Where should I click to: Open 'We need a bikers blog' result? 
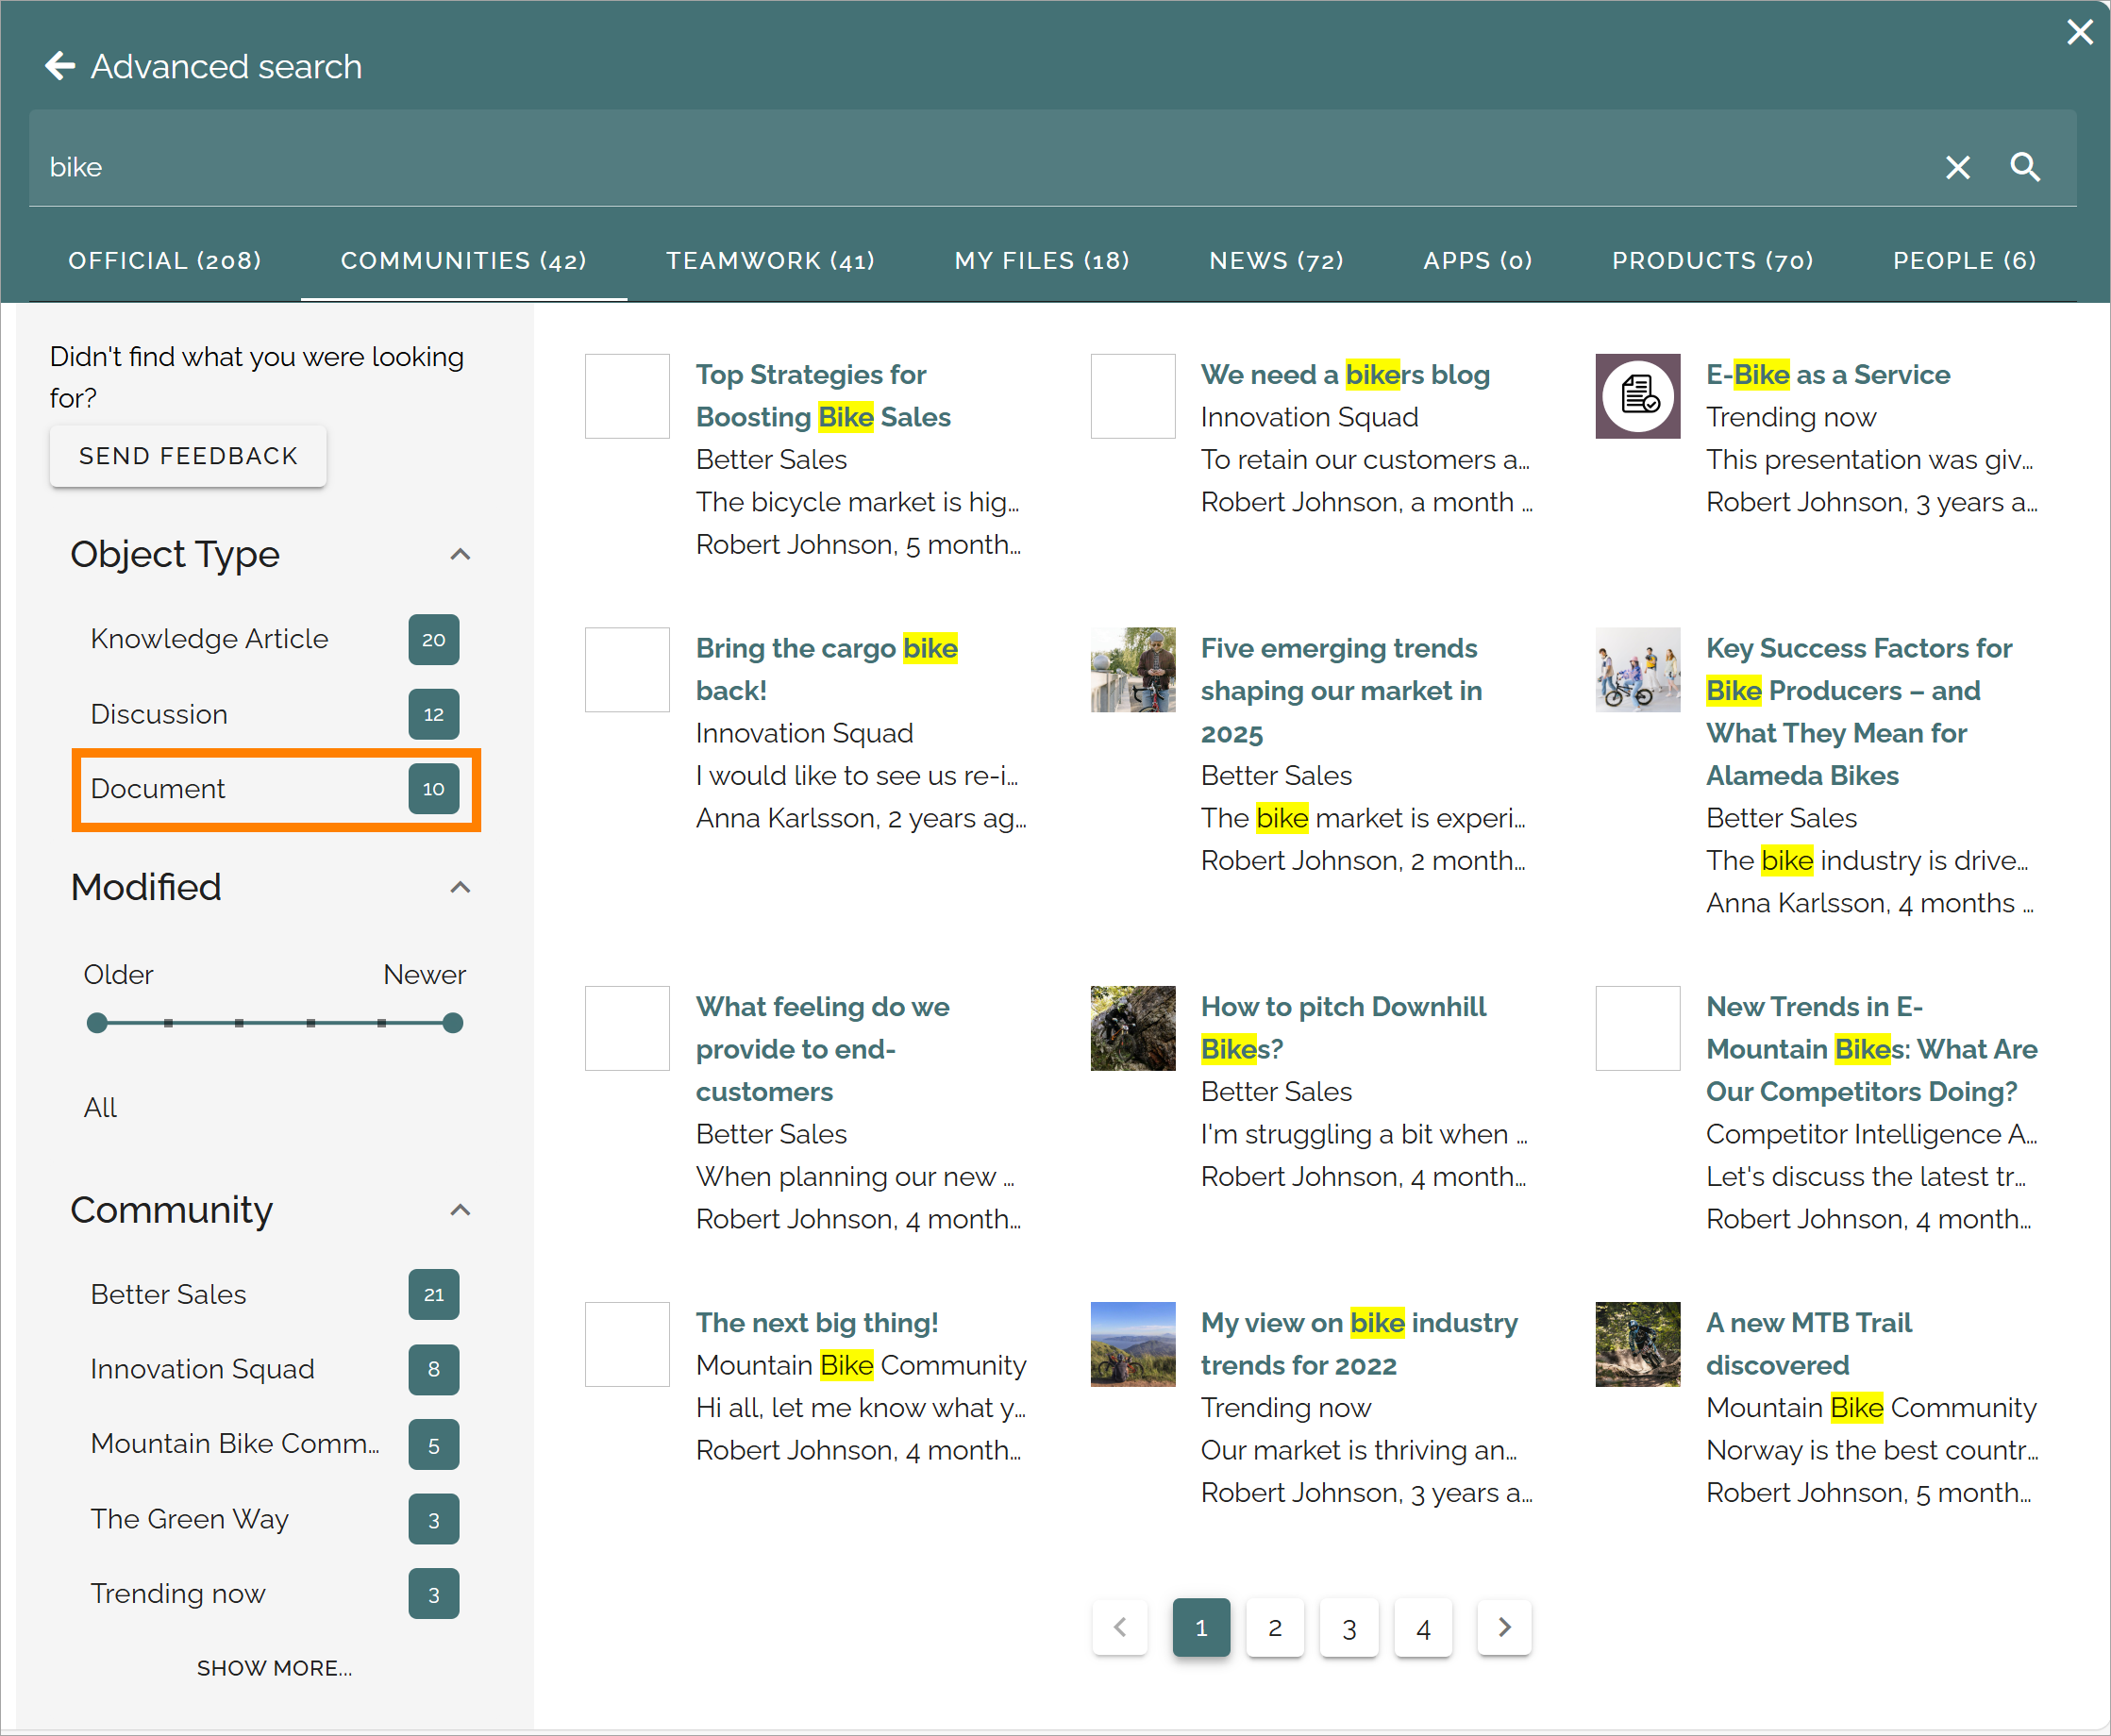click(1345, 375)
